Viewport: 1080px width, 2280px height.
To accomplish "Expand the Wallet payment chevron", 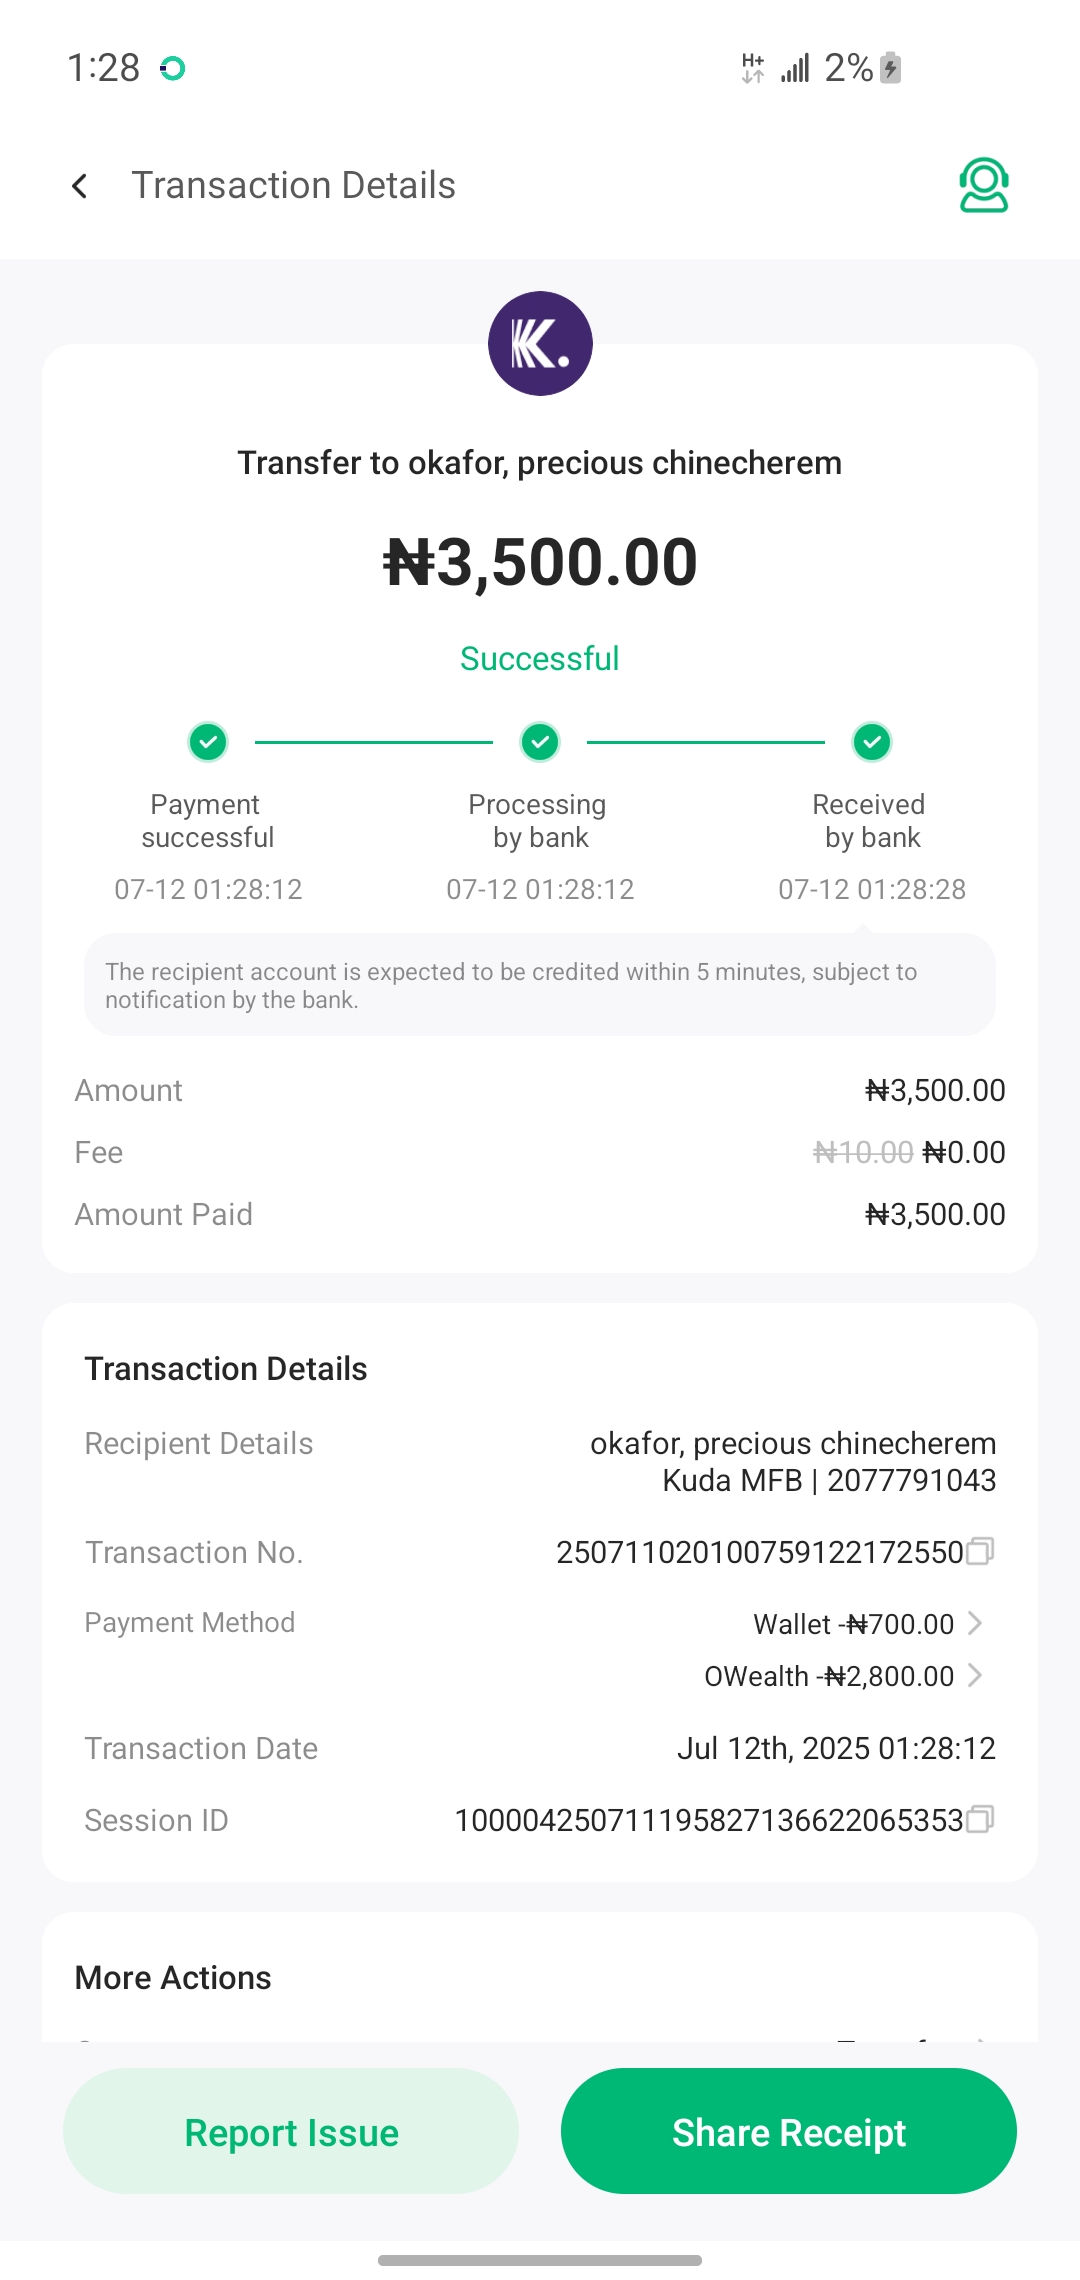I will (x=976, y=1623).
